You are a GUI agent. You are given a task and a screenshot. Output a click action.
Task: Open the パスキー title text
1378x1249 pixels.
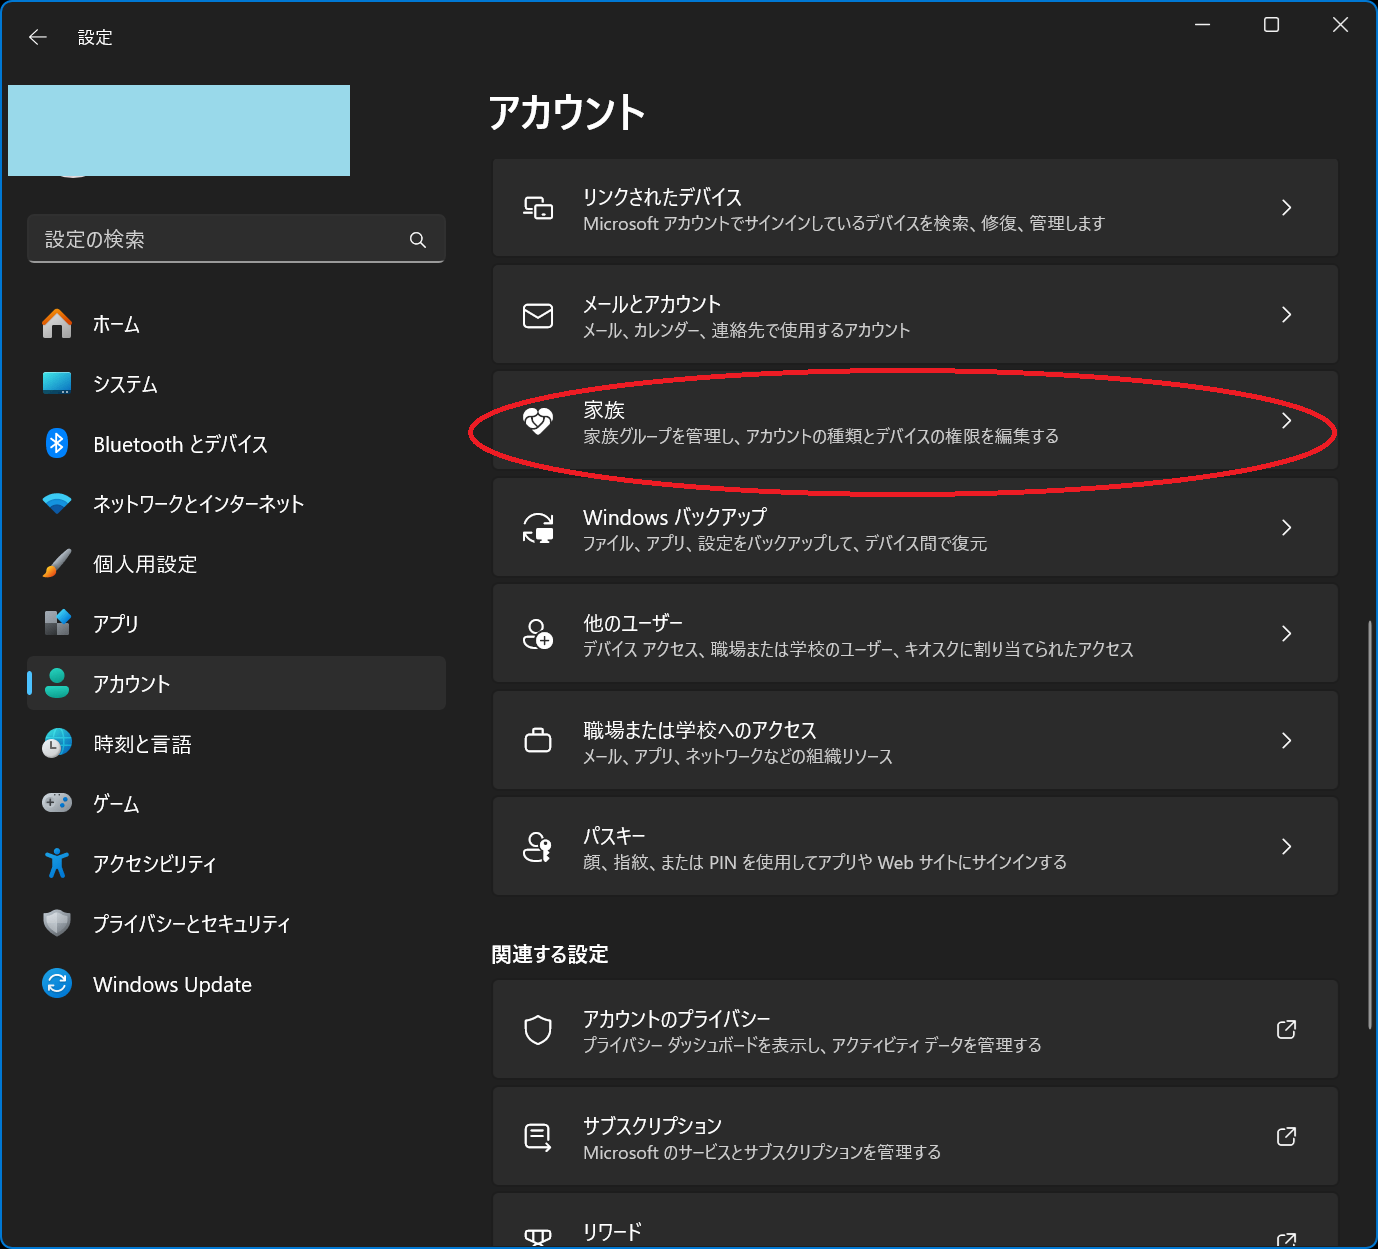[x=614, y=836]
